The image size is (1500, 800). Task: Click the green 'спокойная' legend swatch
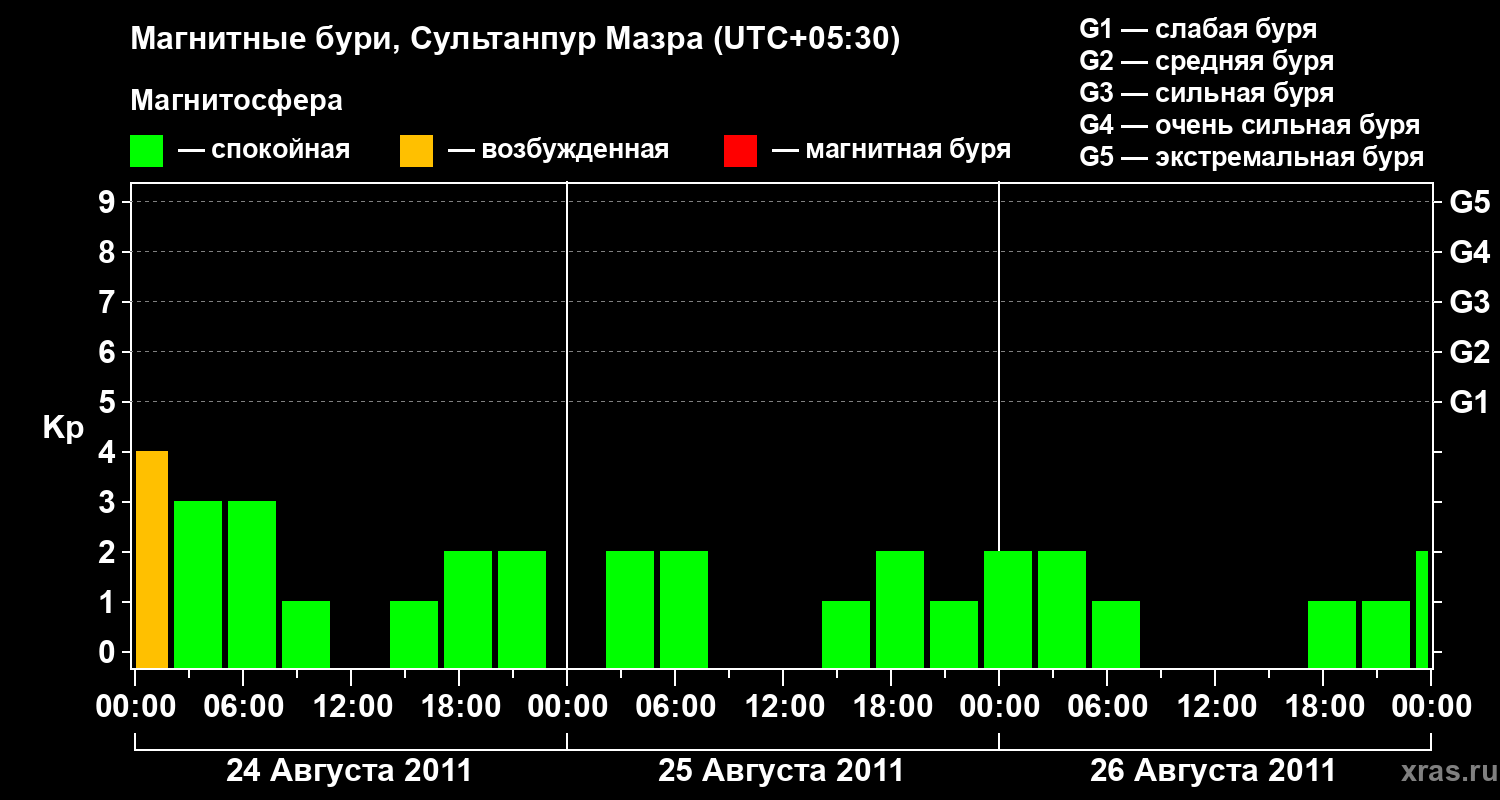click(x=146, y=151)
